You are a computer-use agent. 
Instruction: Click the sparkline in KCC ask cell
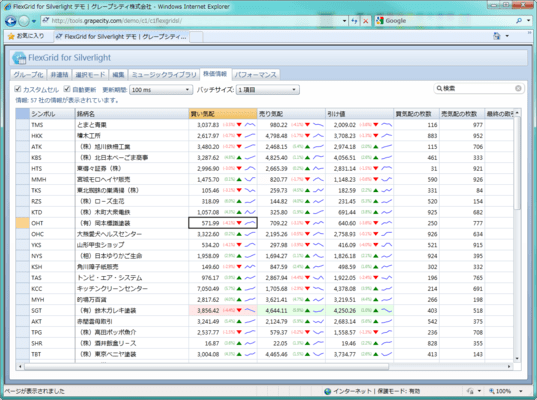tap(318, 289)
